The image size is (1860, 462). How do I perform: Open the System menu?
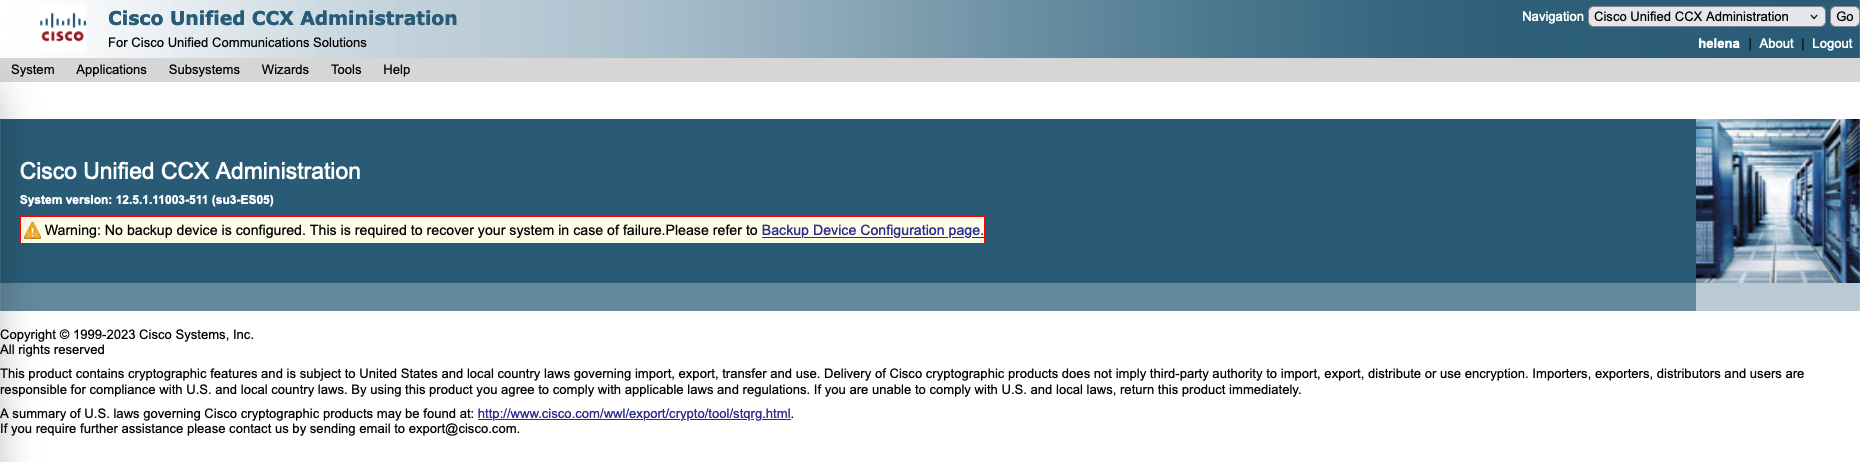[x=33, y=70]
